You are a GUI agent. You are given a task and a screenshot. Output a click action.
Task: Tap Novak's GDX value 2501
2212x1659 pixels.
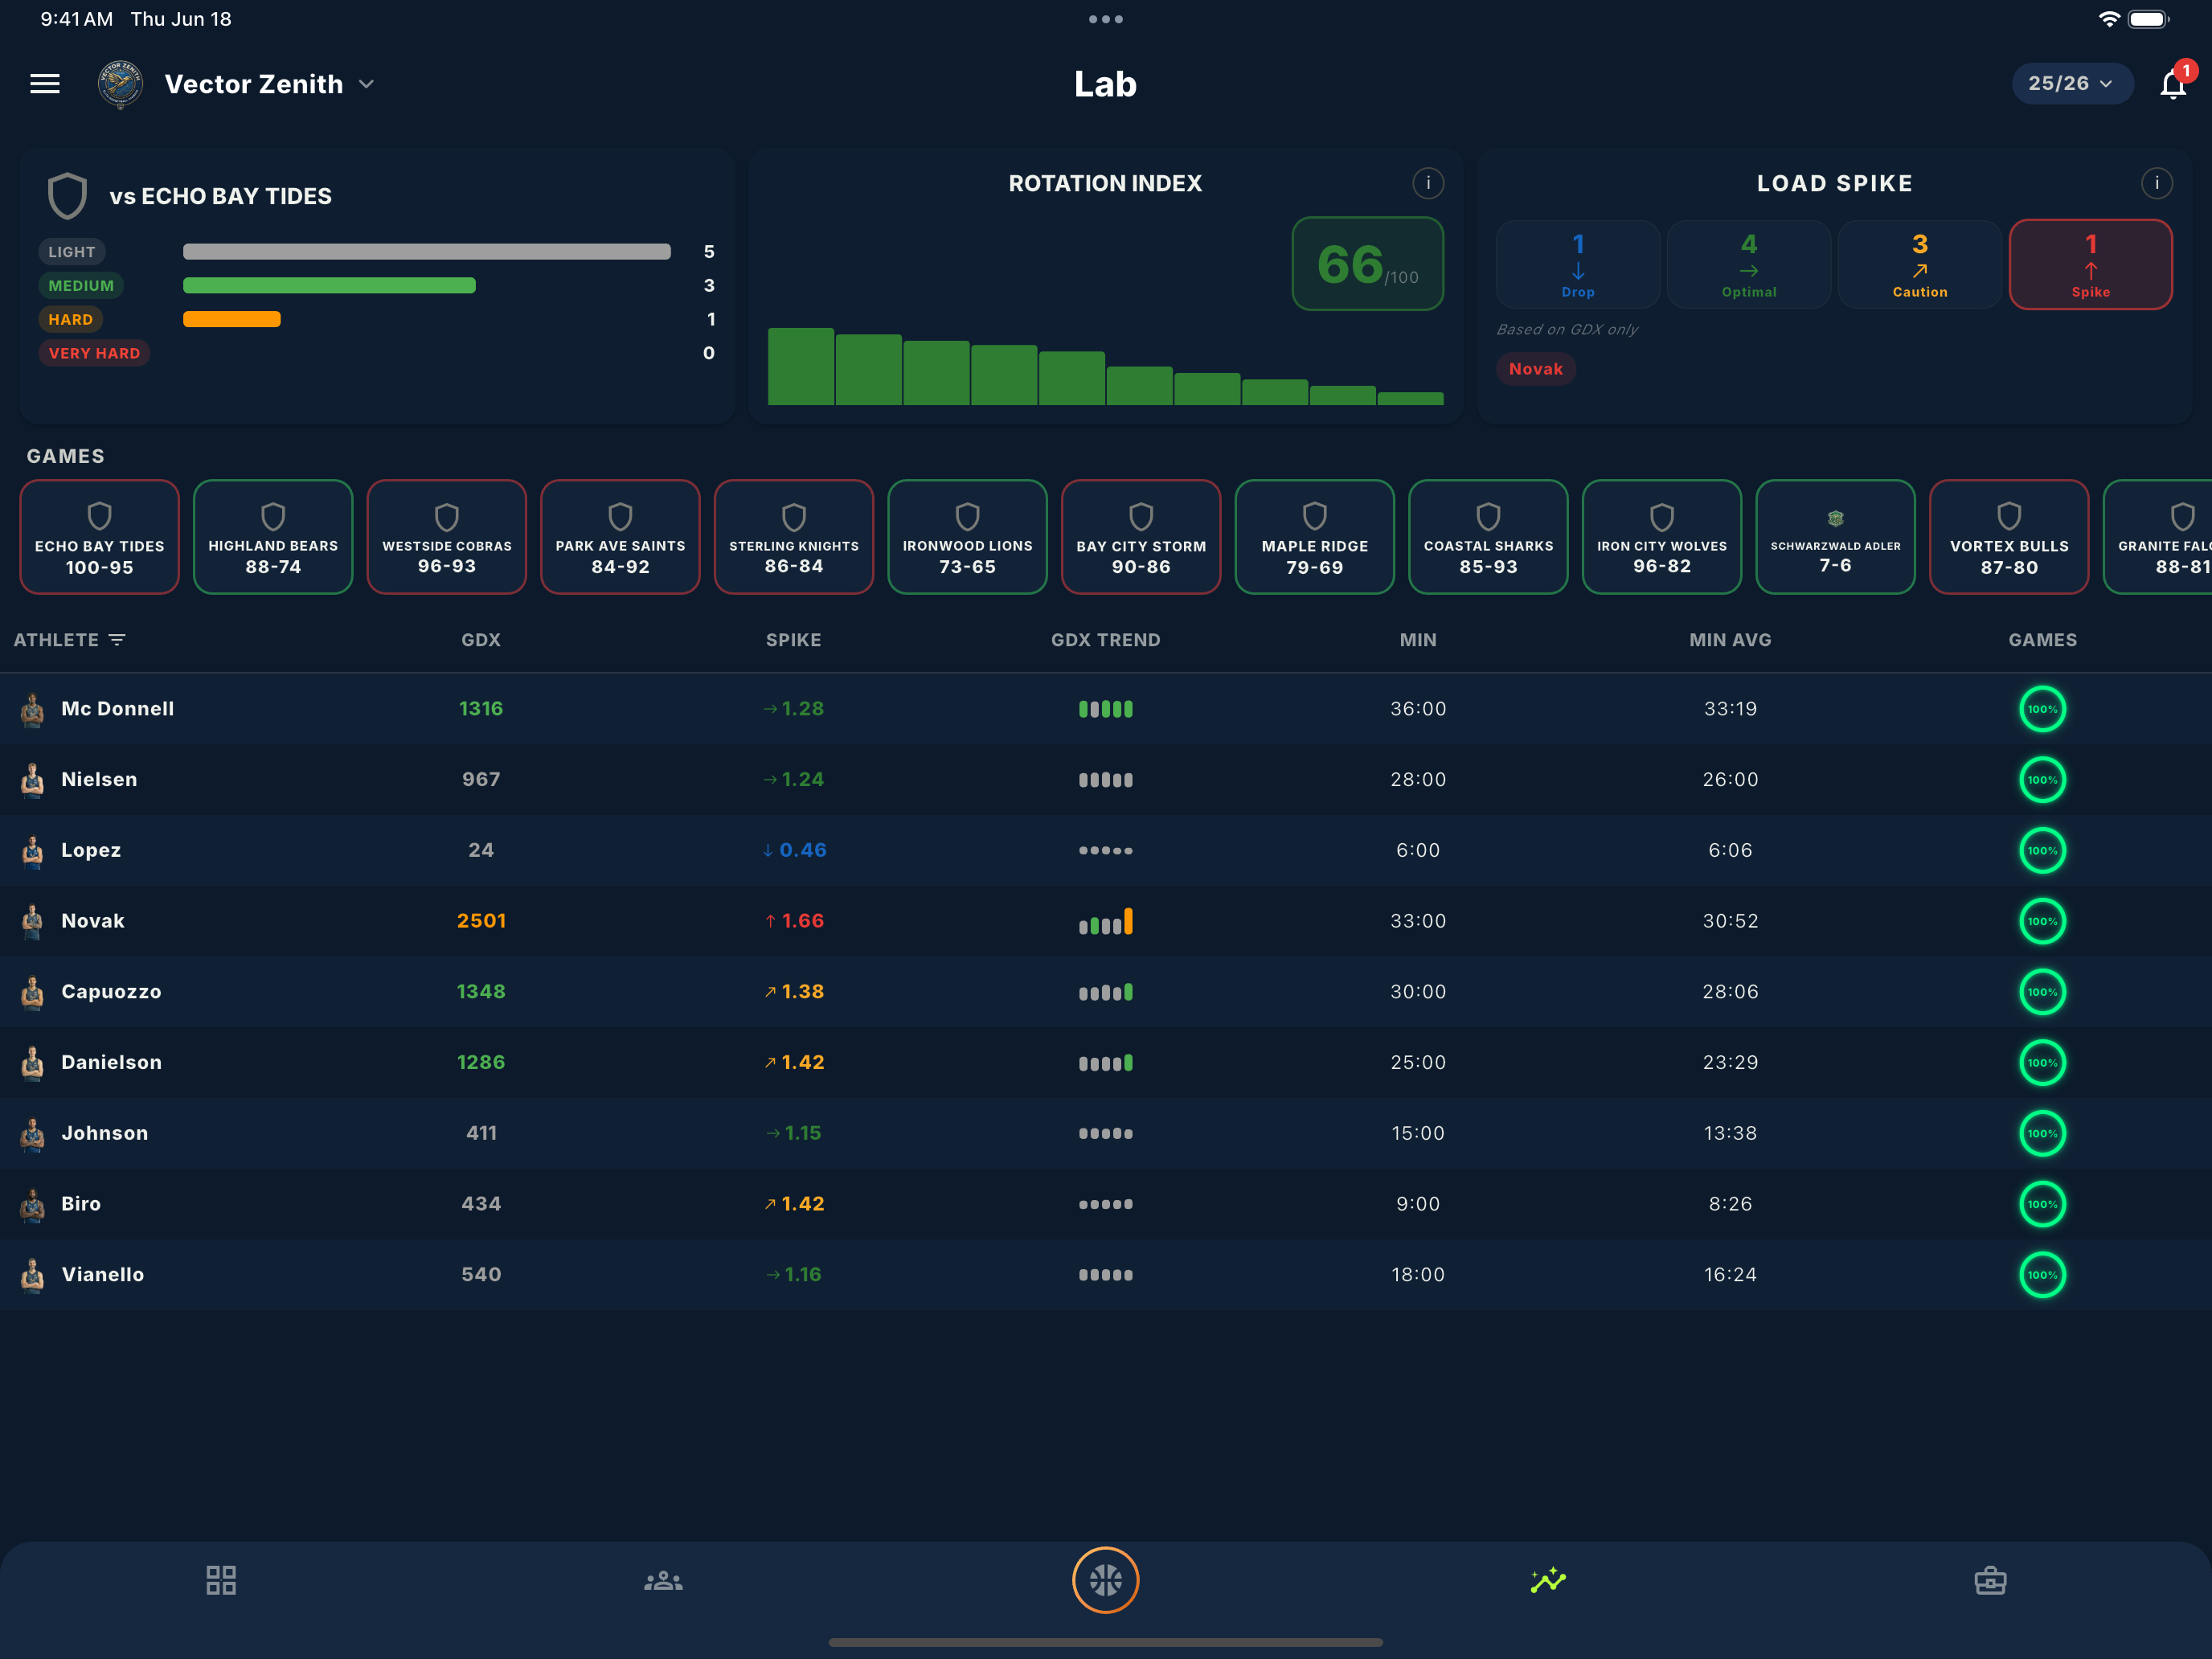coord(481,921)
